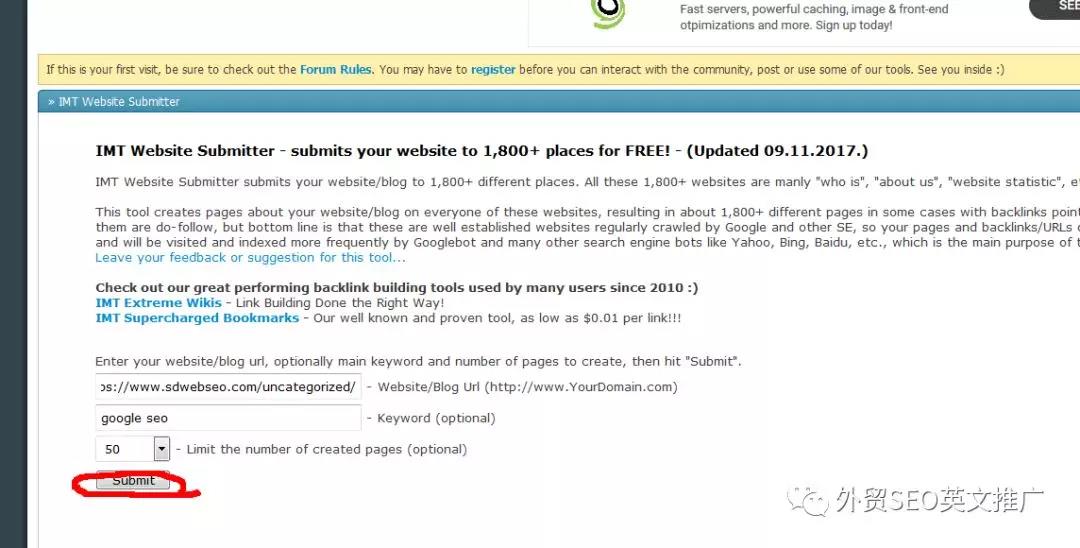Click the green swirl ad logo icon
Image resolution: width=1080 pixels, height=548 pixels.
[x=608, y=12]
